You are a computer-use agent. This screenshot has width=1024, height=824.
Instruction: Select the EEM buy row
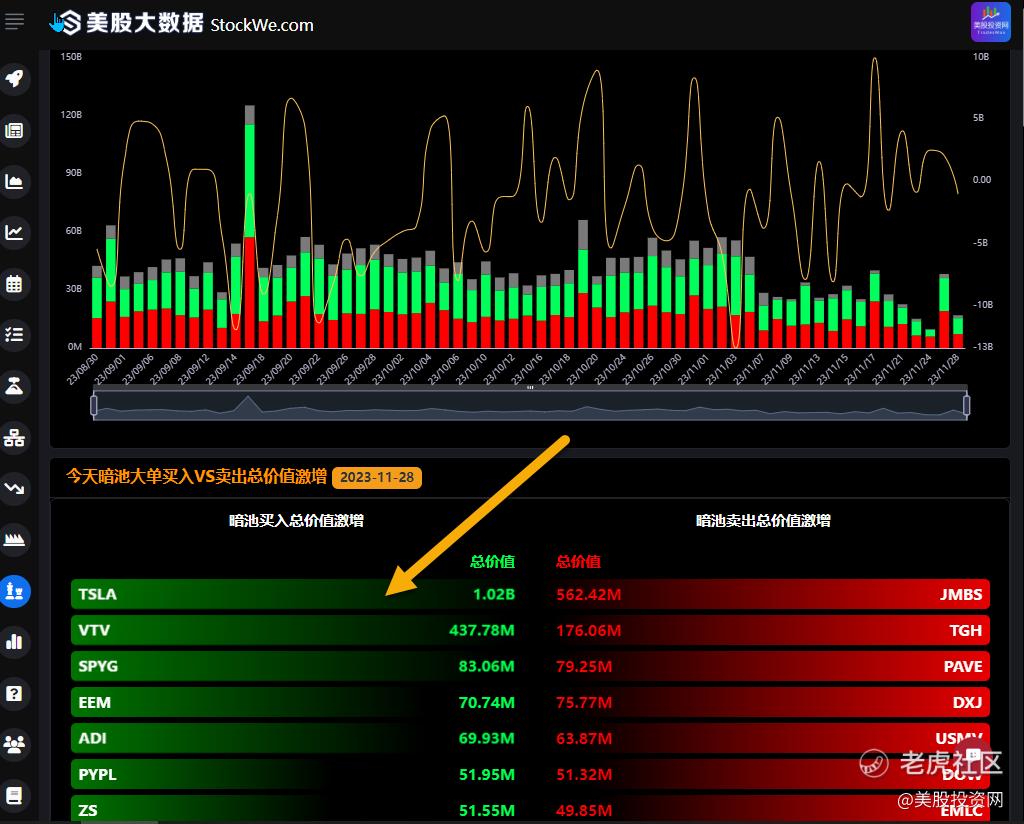[x=296, y=703]
